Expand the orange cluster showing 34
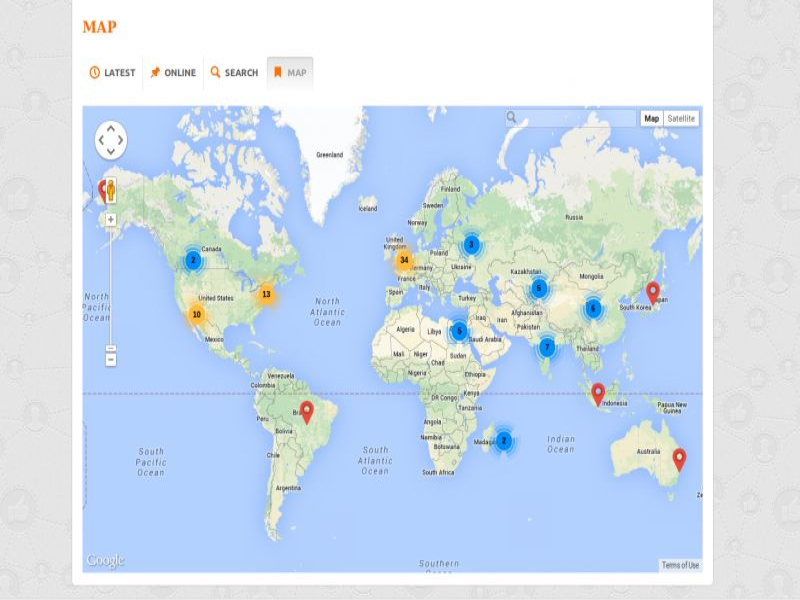The width and height of the screenshot is (800, 600). [404, 261]
